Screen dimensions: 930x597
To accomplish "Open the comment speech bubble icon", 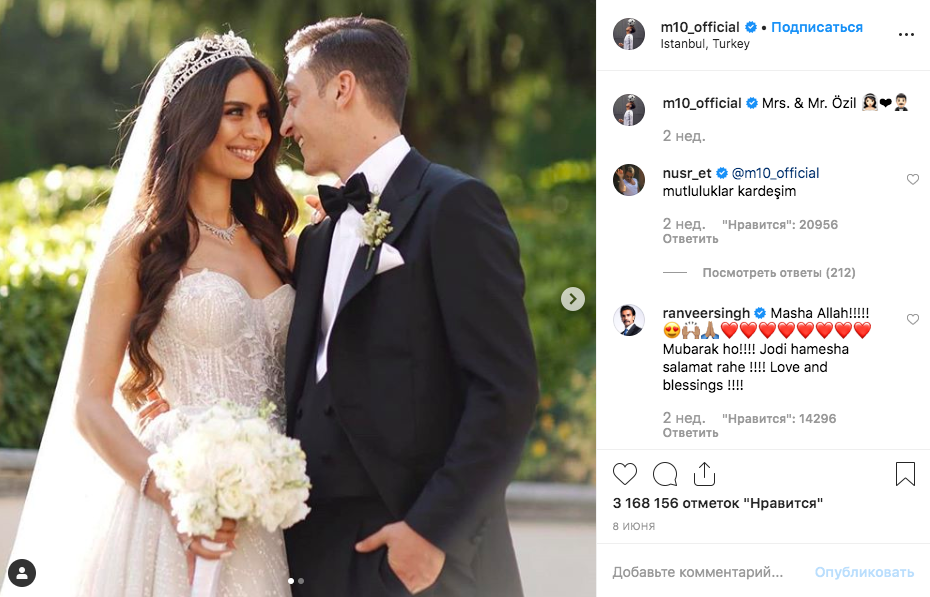I will 665,474.
